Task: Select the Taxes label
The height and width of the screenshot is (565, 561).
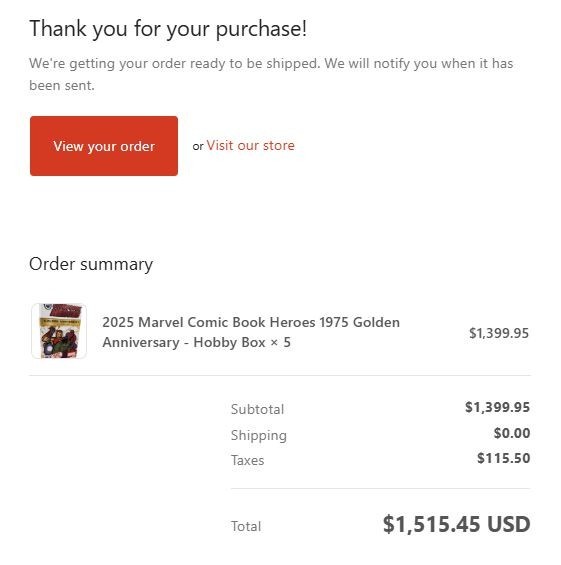Action: (x=248, y=461)
